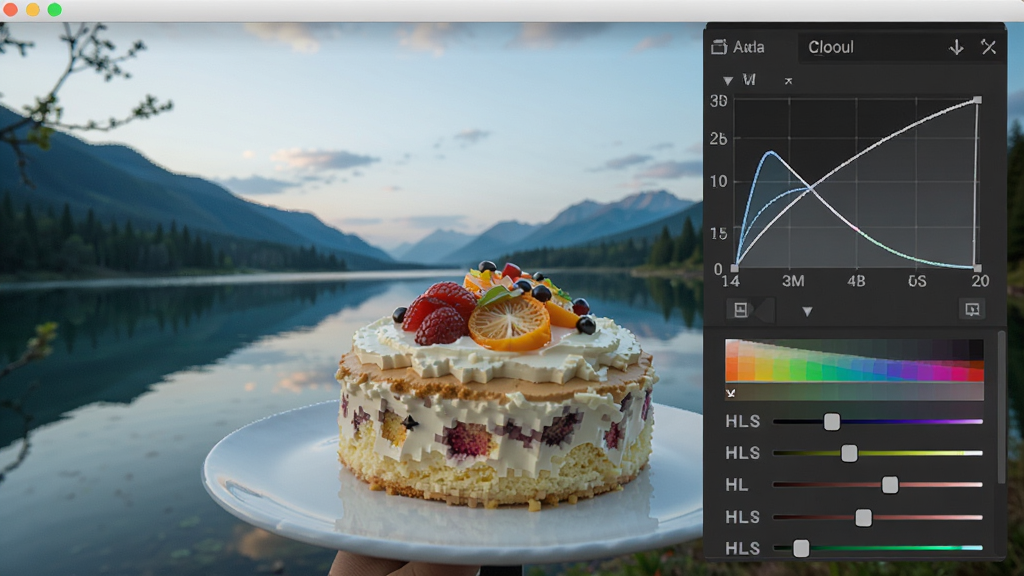
Task: Click the yellow minimize button in the title bar
Action: click(33, 10)
